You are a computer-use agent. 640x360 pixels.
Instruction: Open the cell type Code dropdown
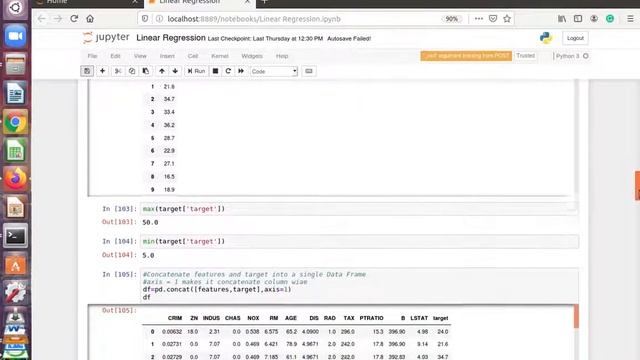click(273, 71)
